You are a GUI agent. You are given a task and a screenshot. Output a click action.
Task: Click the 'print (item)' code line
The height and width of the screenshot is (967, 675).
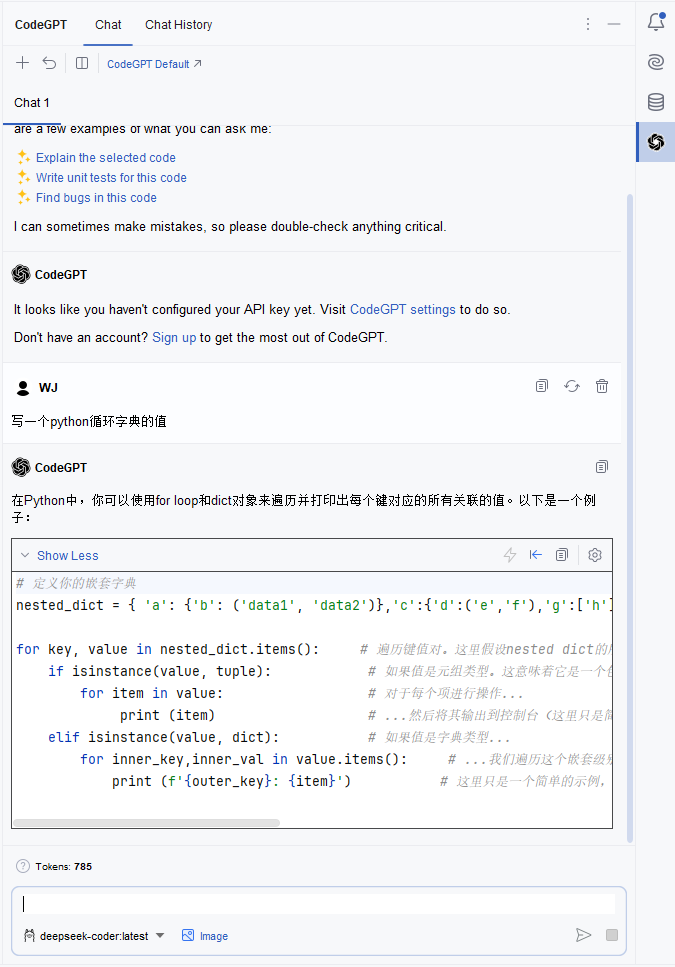(x=167, y=715)
